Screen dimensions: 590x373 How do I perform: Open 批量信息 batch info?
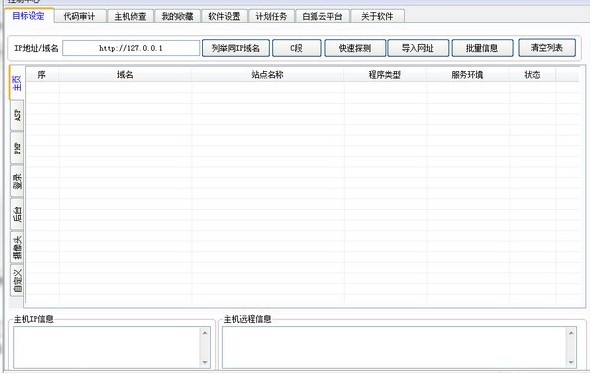point(482,48)
